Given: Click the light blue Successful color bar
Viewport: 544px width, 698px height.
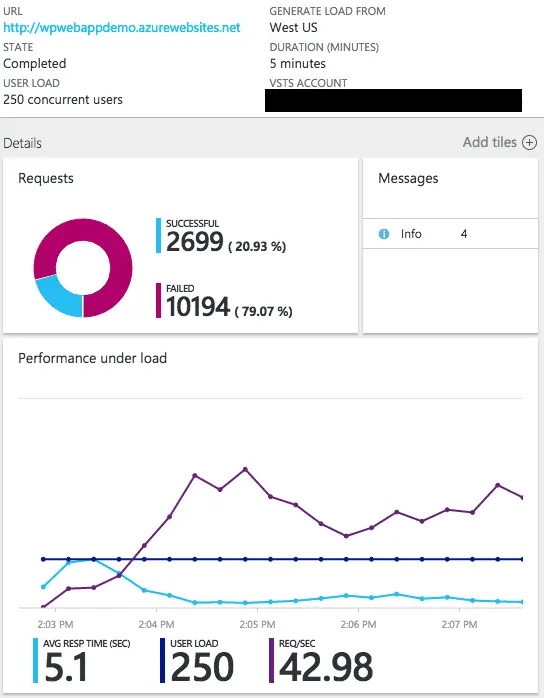Looking at the screenshot, I should click(158, 235).
